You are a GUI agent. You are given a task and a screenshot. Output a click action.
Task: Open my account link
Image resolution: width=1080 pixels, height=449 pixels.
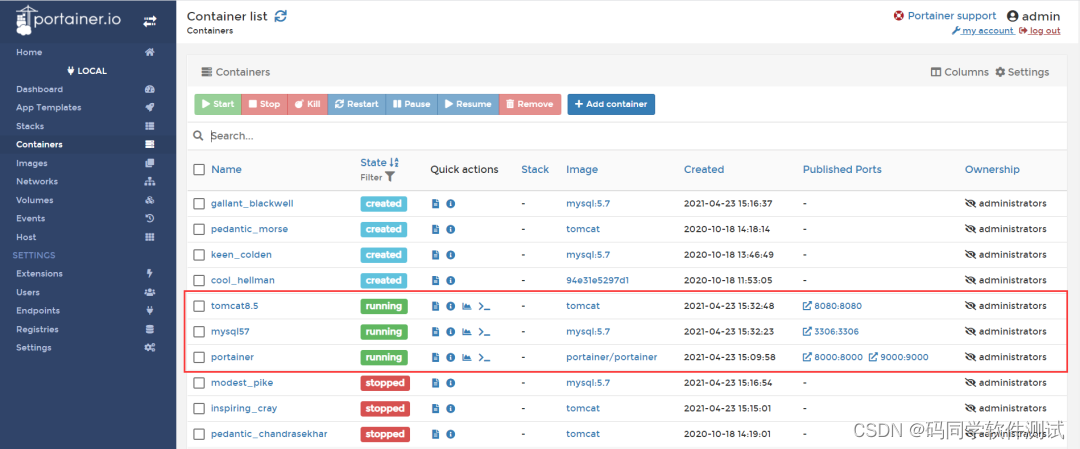(983, 31)
